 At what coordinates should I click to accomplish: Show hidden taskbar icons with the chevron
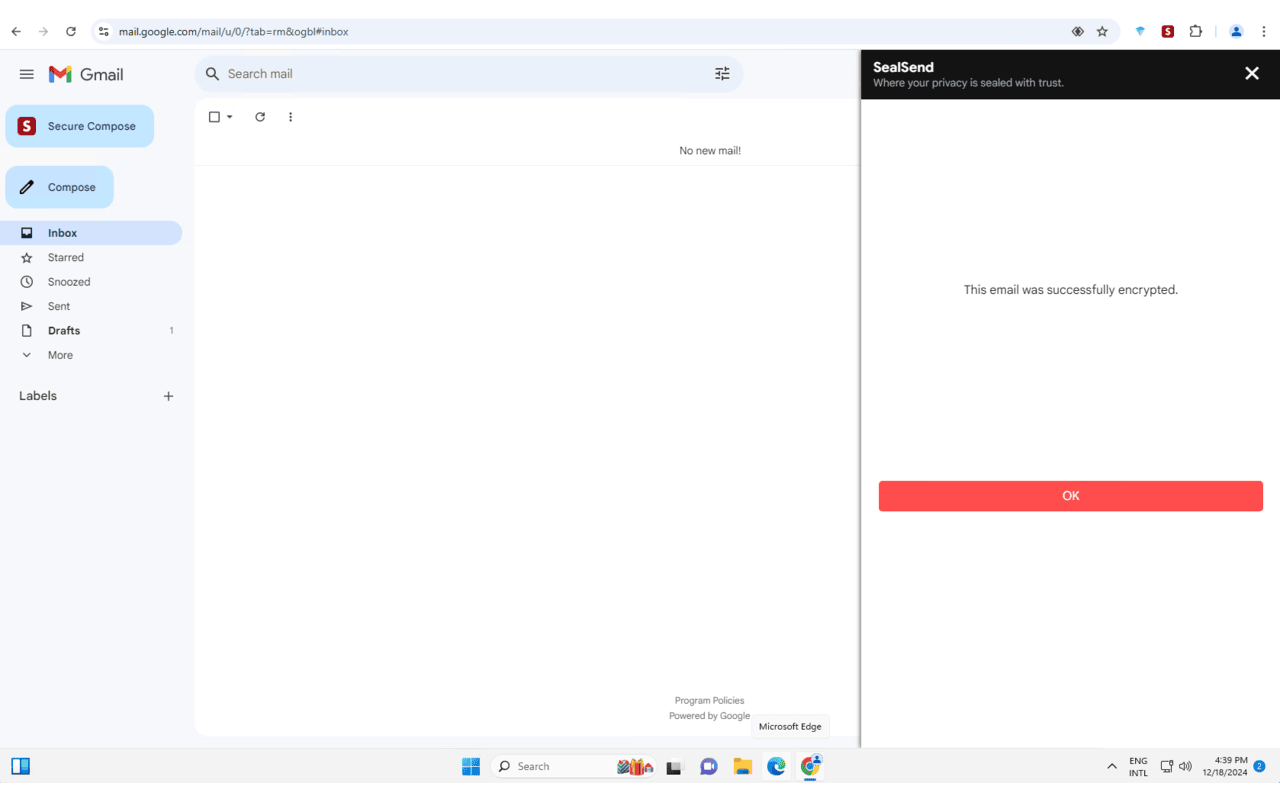click(1111, 766)
